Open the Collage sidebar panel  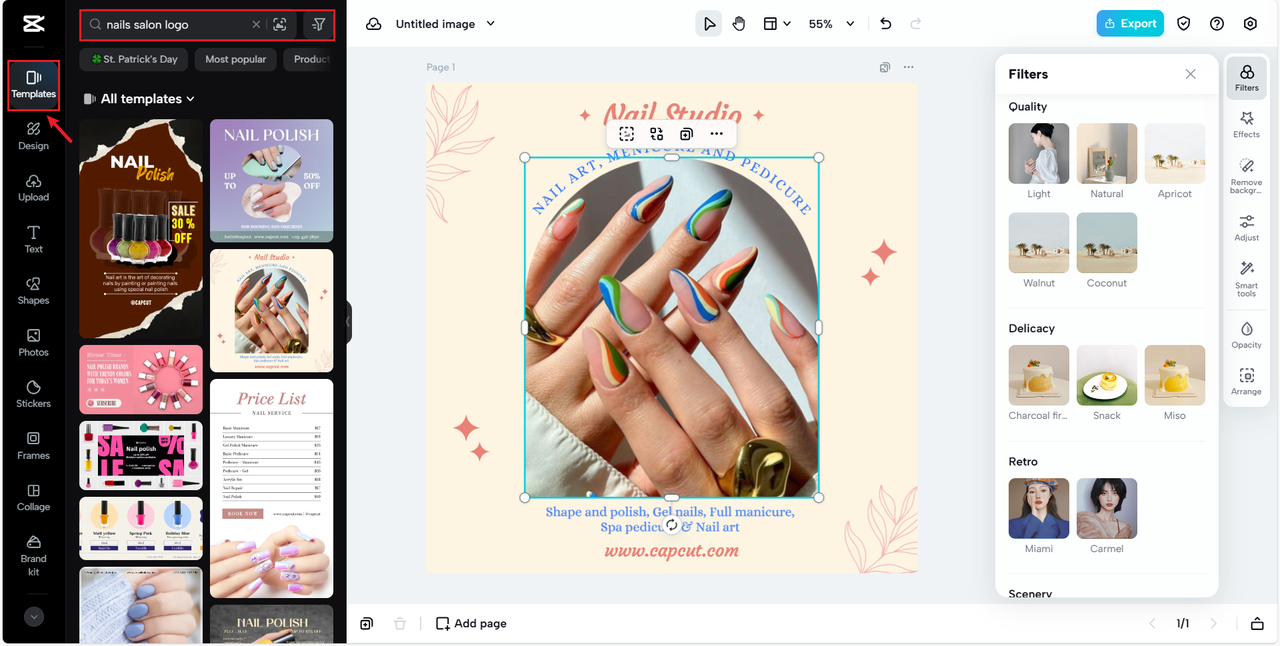pos(33,498)
